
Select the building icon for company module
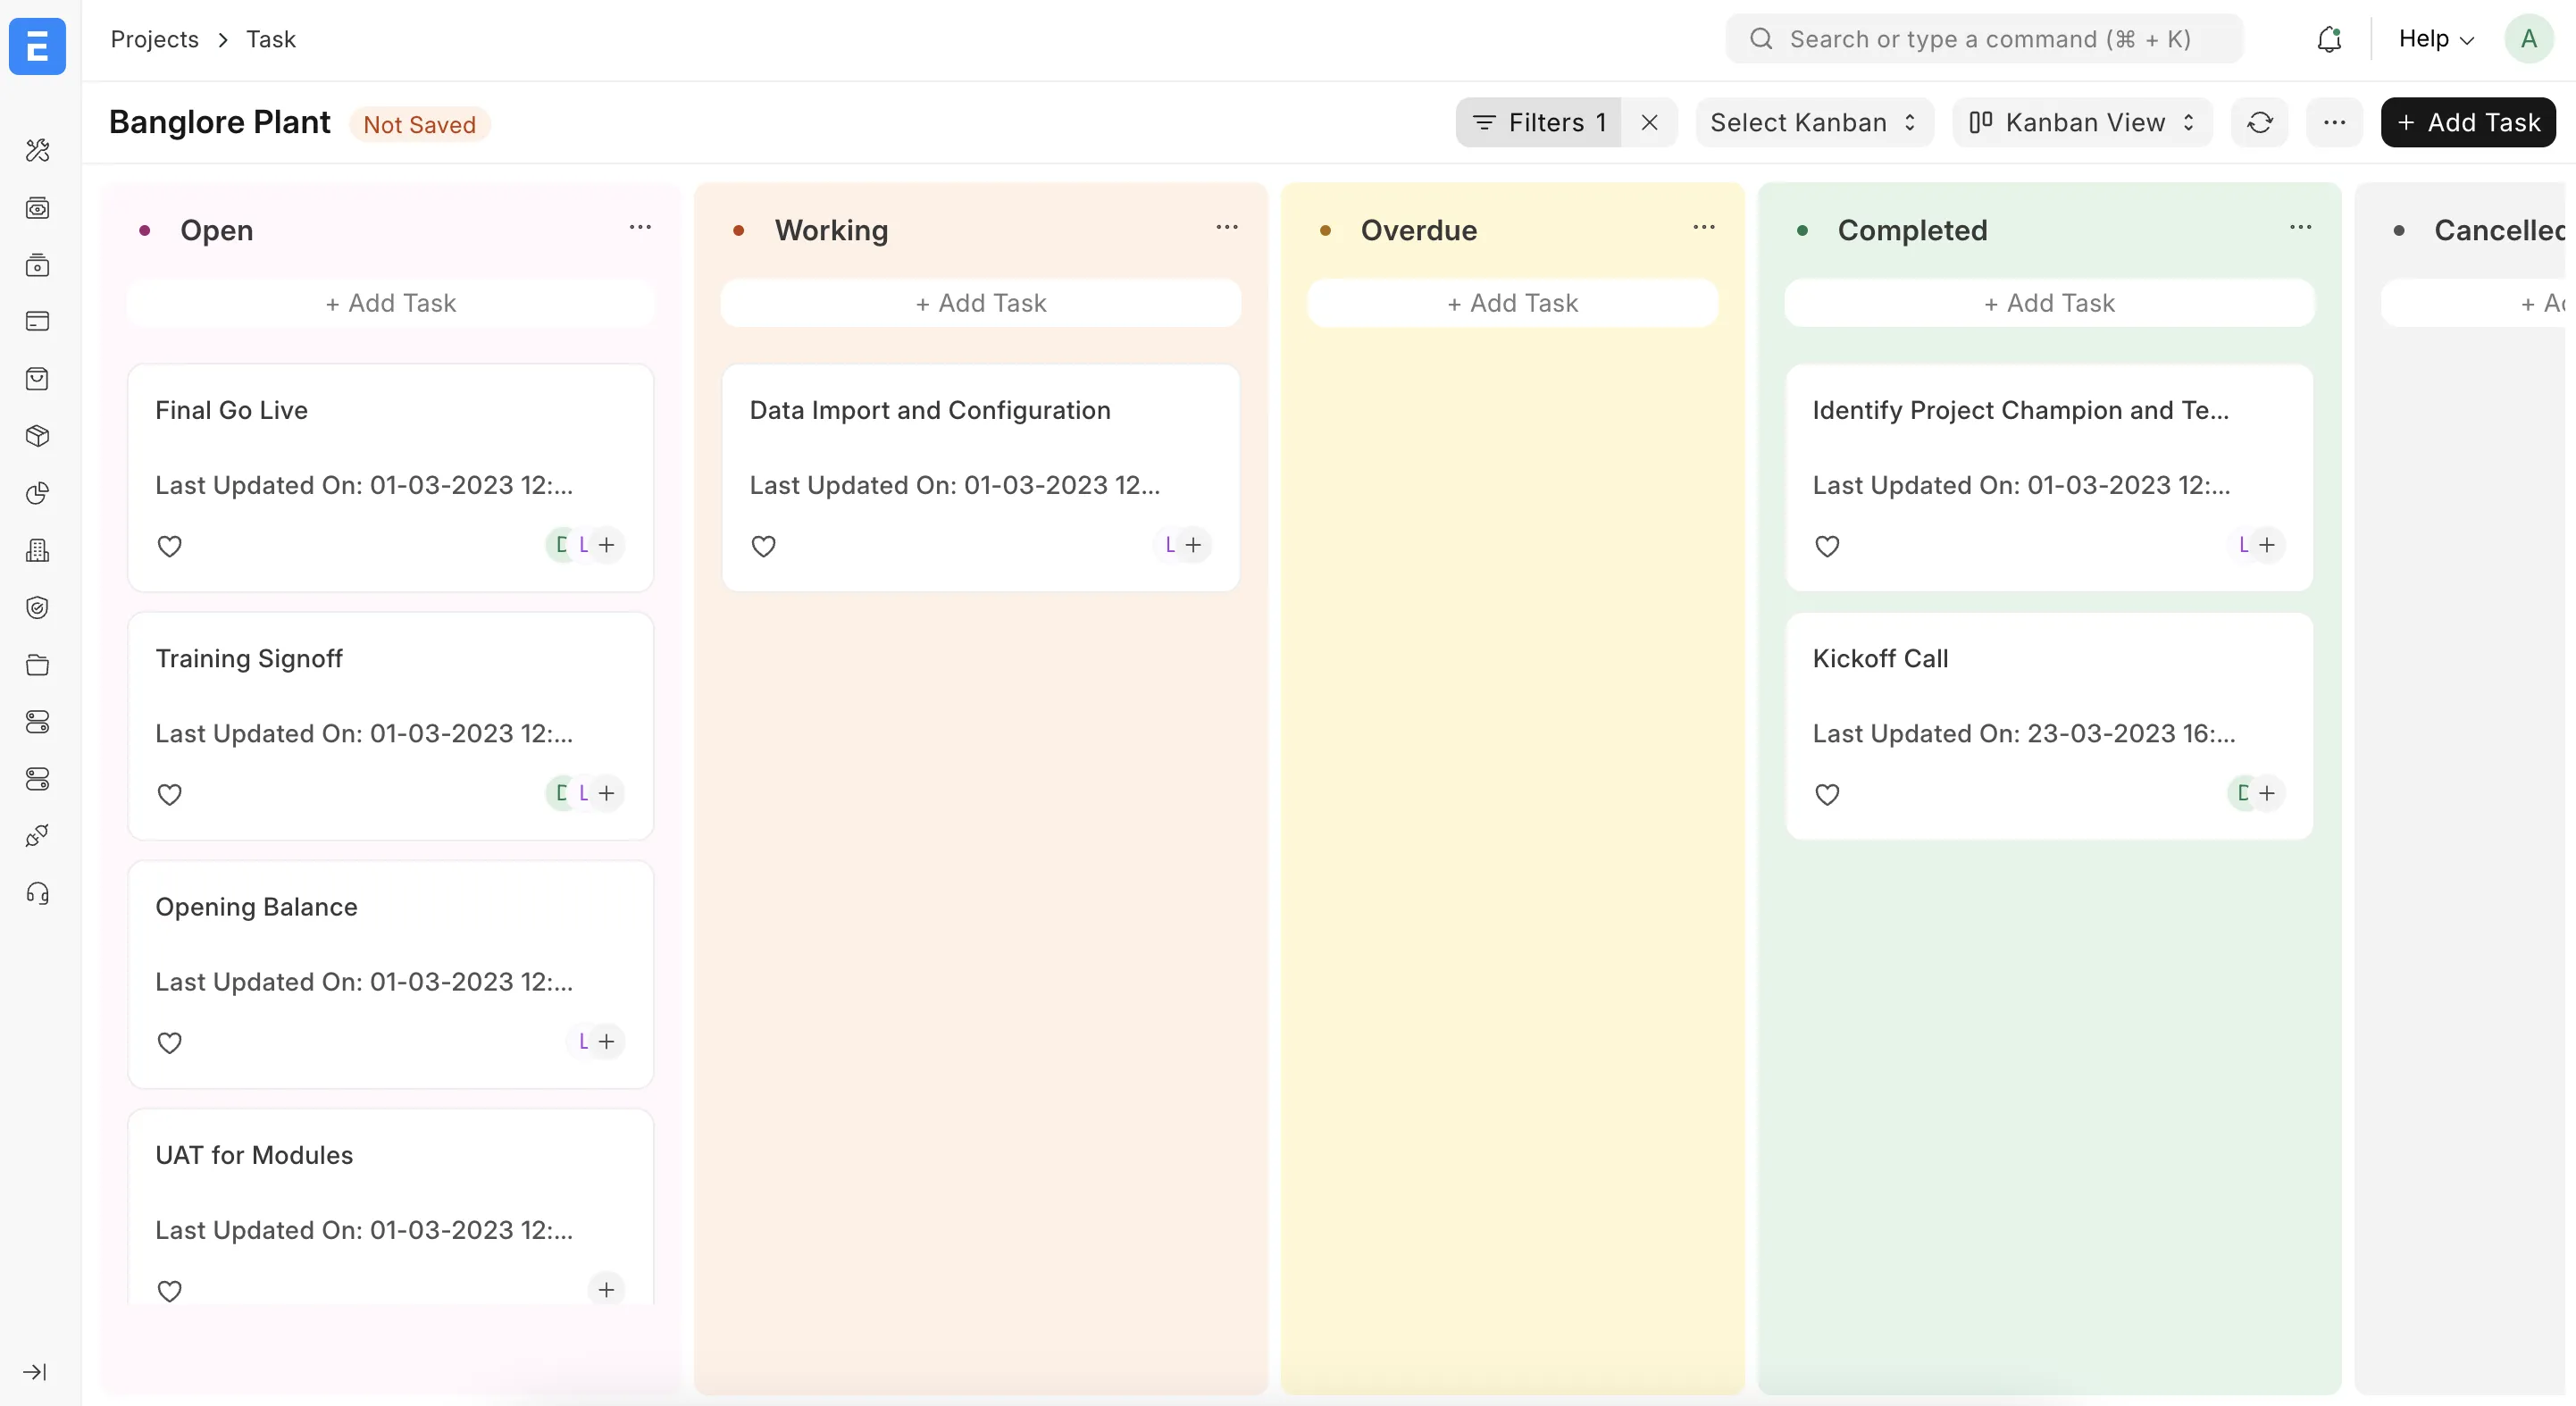(x=38, y=550)
